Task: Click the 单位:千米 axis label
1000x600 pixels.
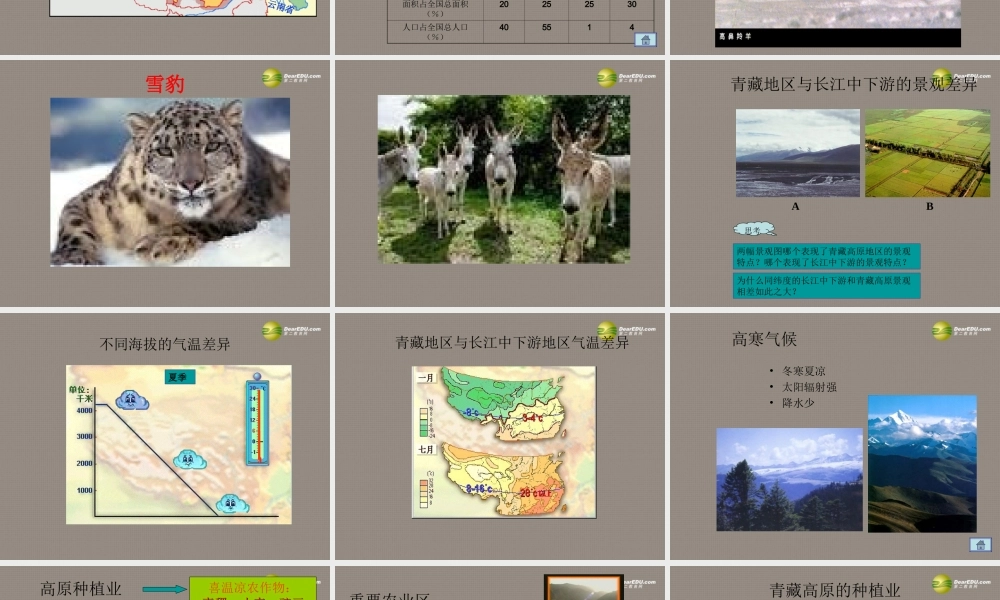Action: pyautogui.click(x=80, y=394)
